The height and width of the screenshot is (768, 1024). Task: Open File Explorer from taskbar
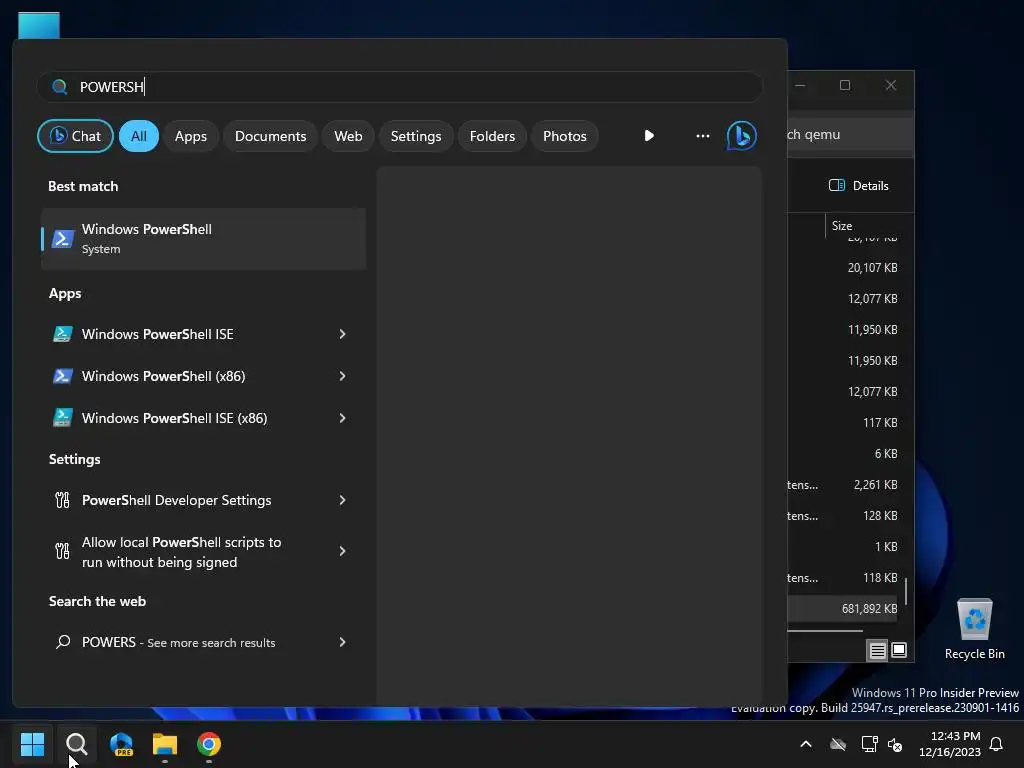coord(165,744)
